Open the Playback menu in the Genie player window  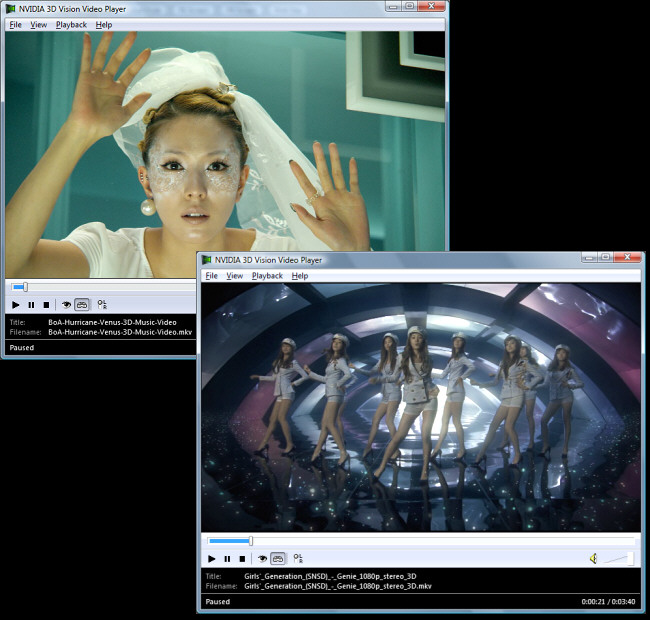click(x=267, y=276)
